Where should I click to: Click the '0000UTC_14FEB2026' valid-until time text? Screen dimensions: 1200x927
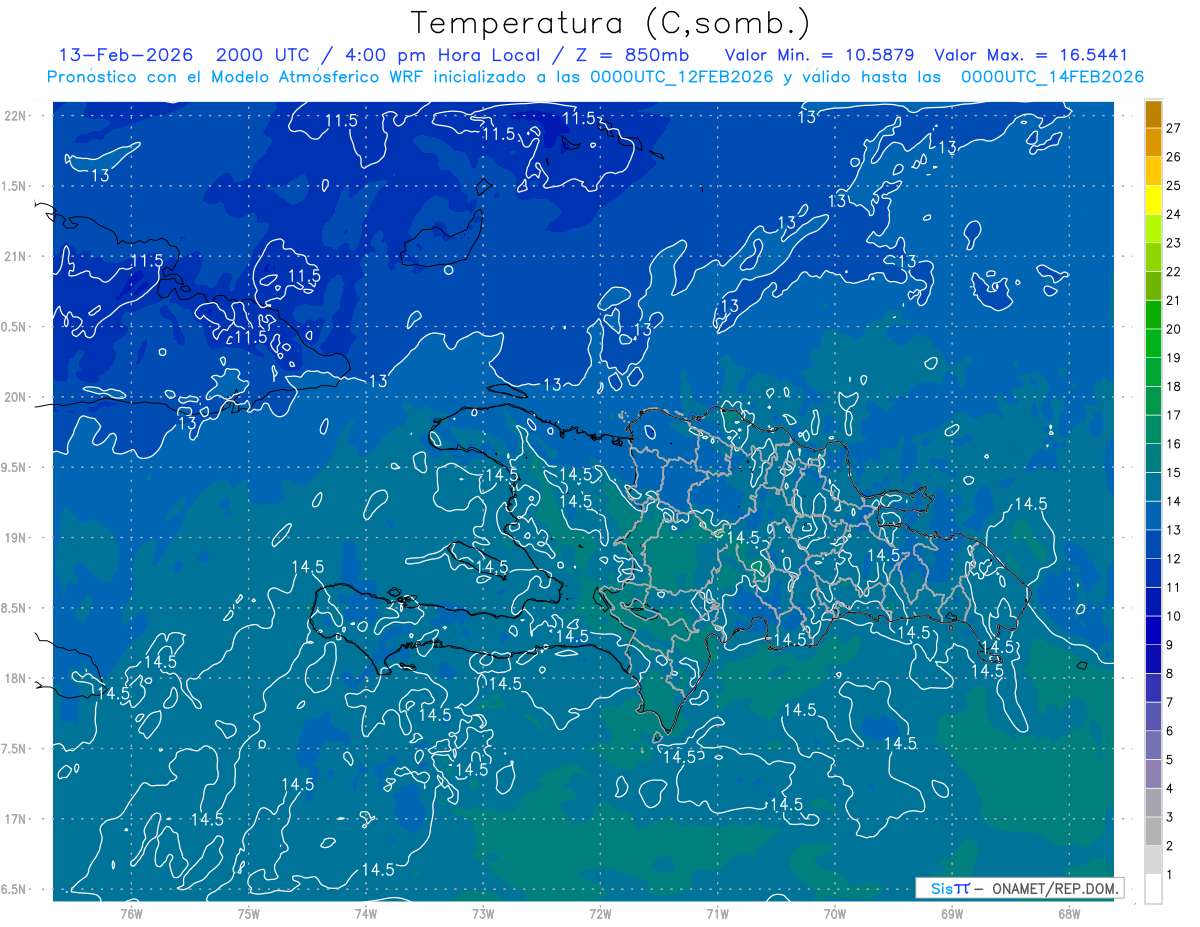click(1052, 77)
